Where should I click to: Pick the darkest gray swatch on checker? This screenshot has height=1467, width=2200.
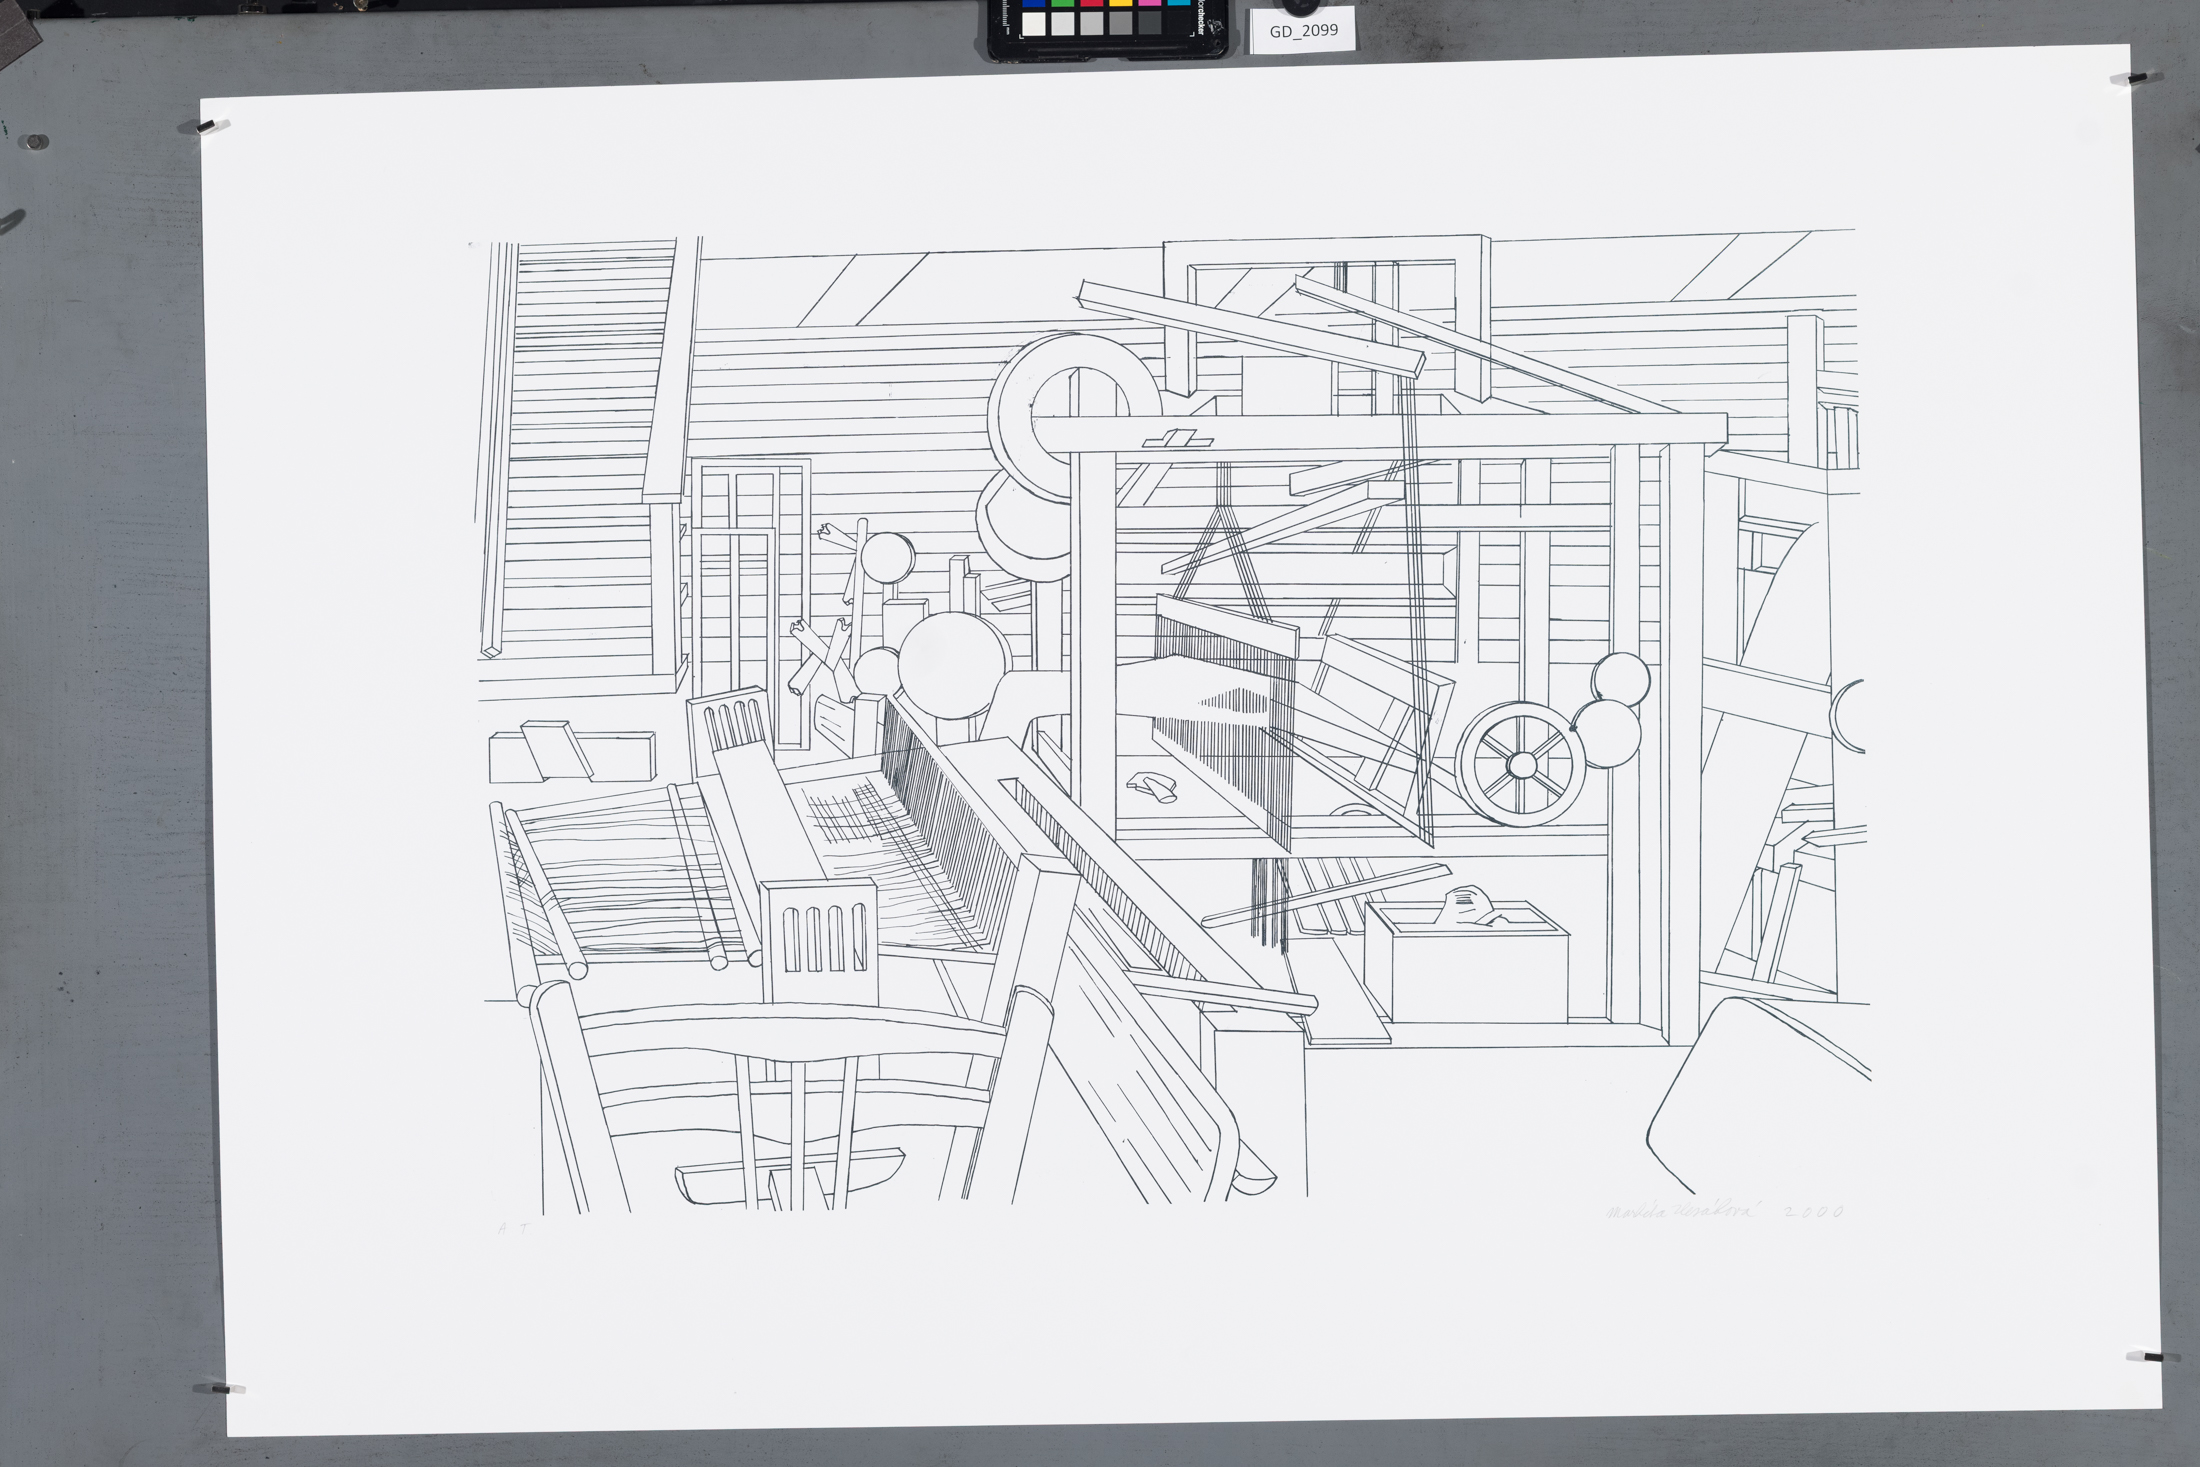click(x=1150, y=24)
